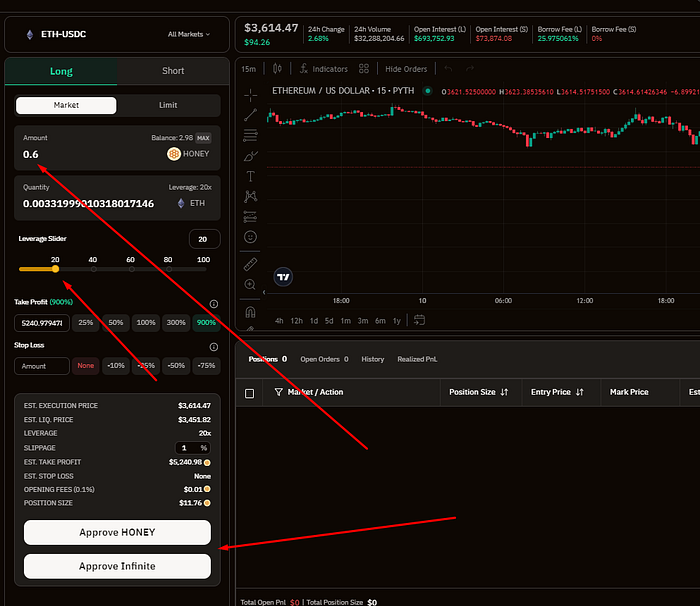Click the redo arrow in chart toolbar
Screen dimensions: 700x606
click(470, 69)
